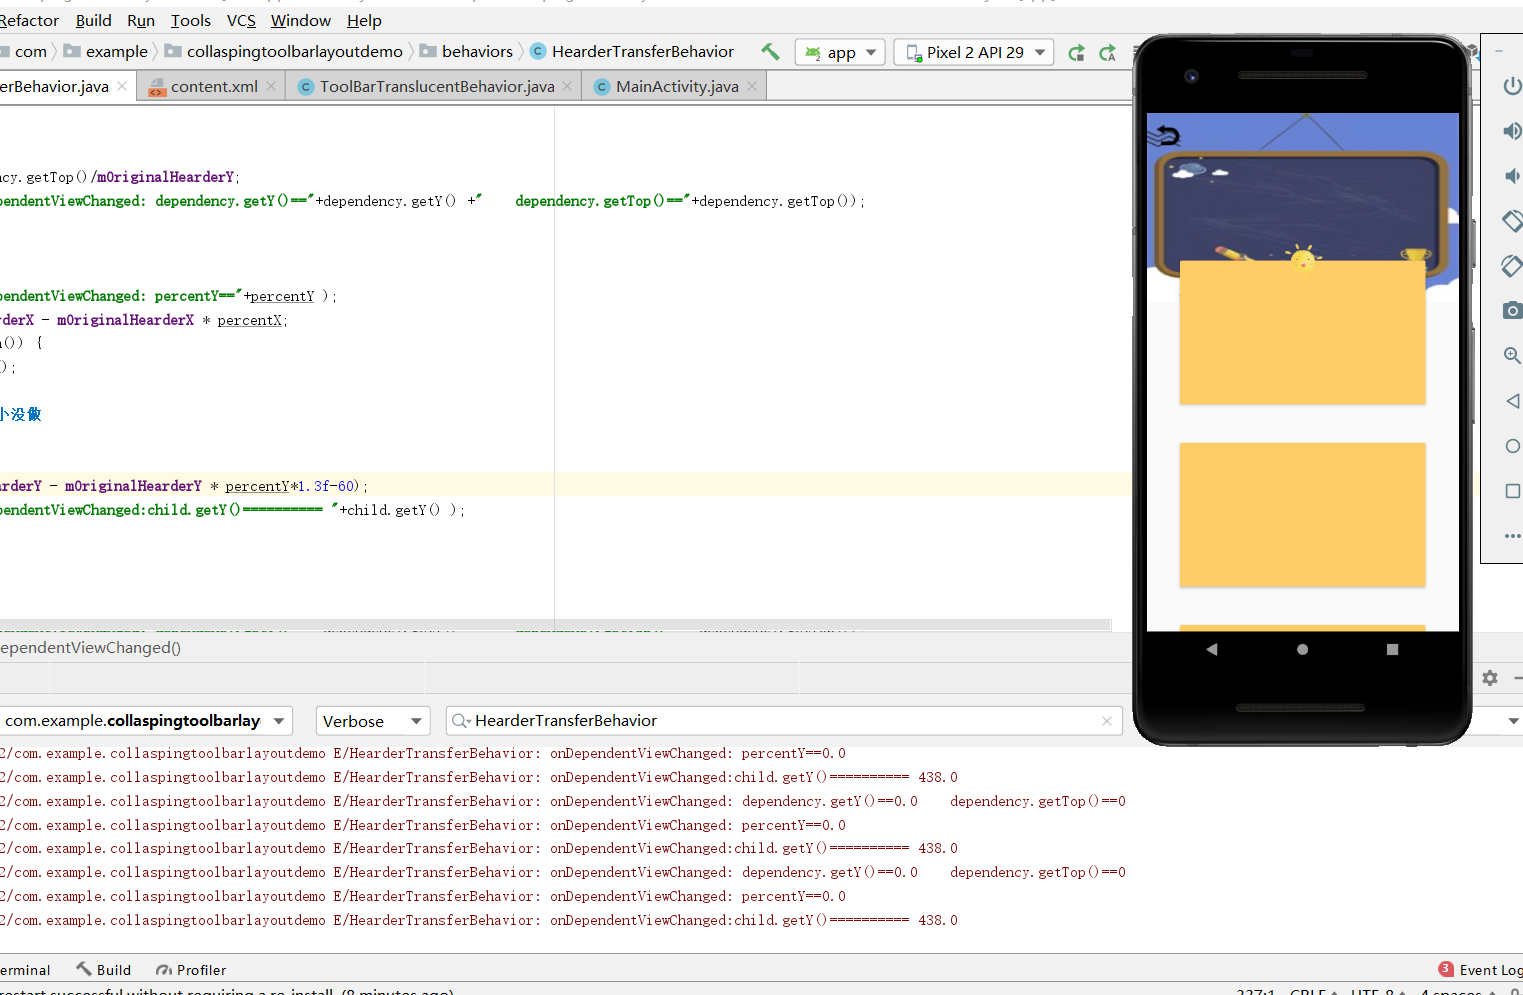Screen dimensions: 1523x995
Task: Click the Apply Code Changes icon
Action: [x=1107, y=52]
